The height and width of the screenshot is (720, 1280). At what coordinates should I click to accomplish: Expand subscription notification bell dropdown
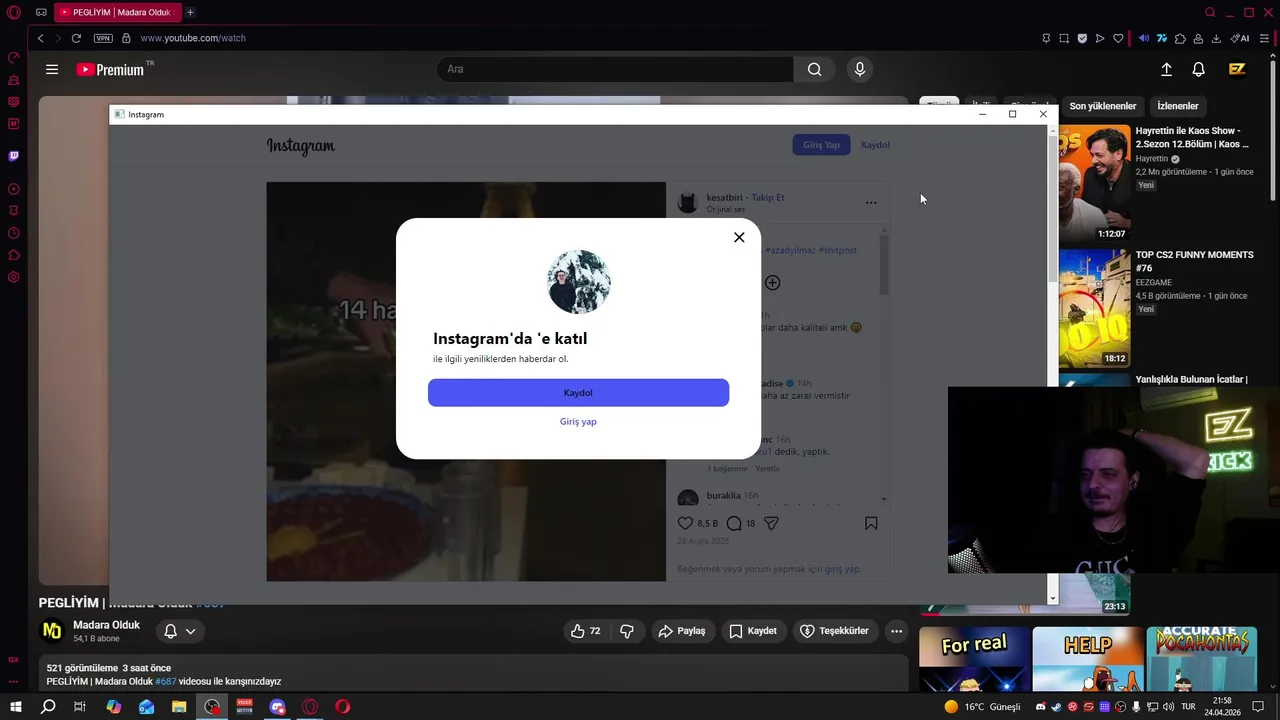coord(180,631)
